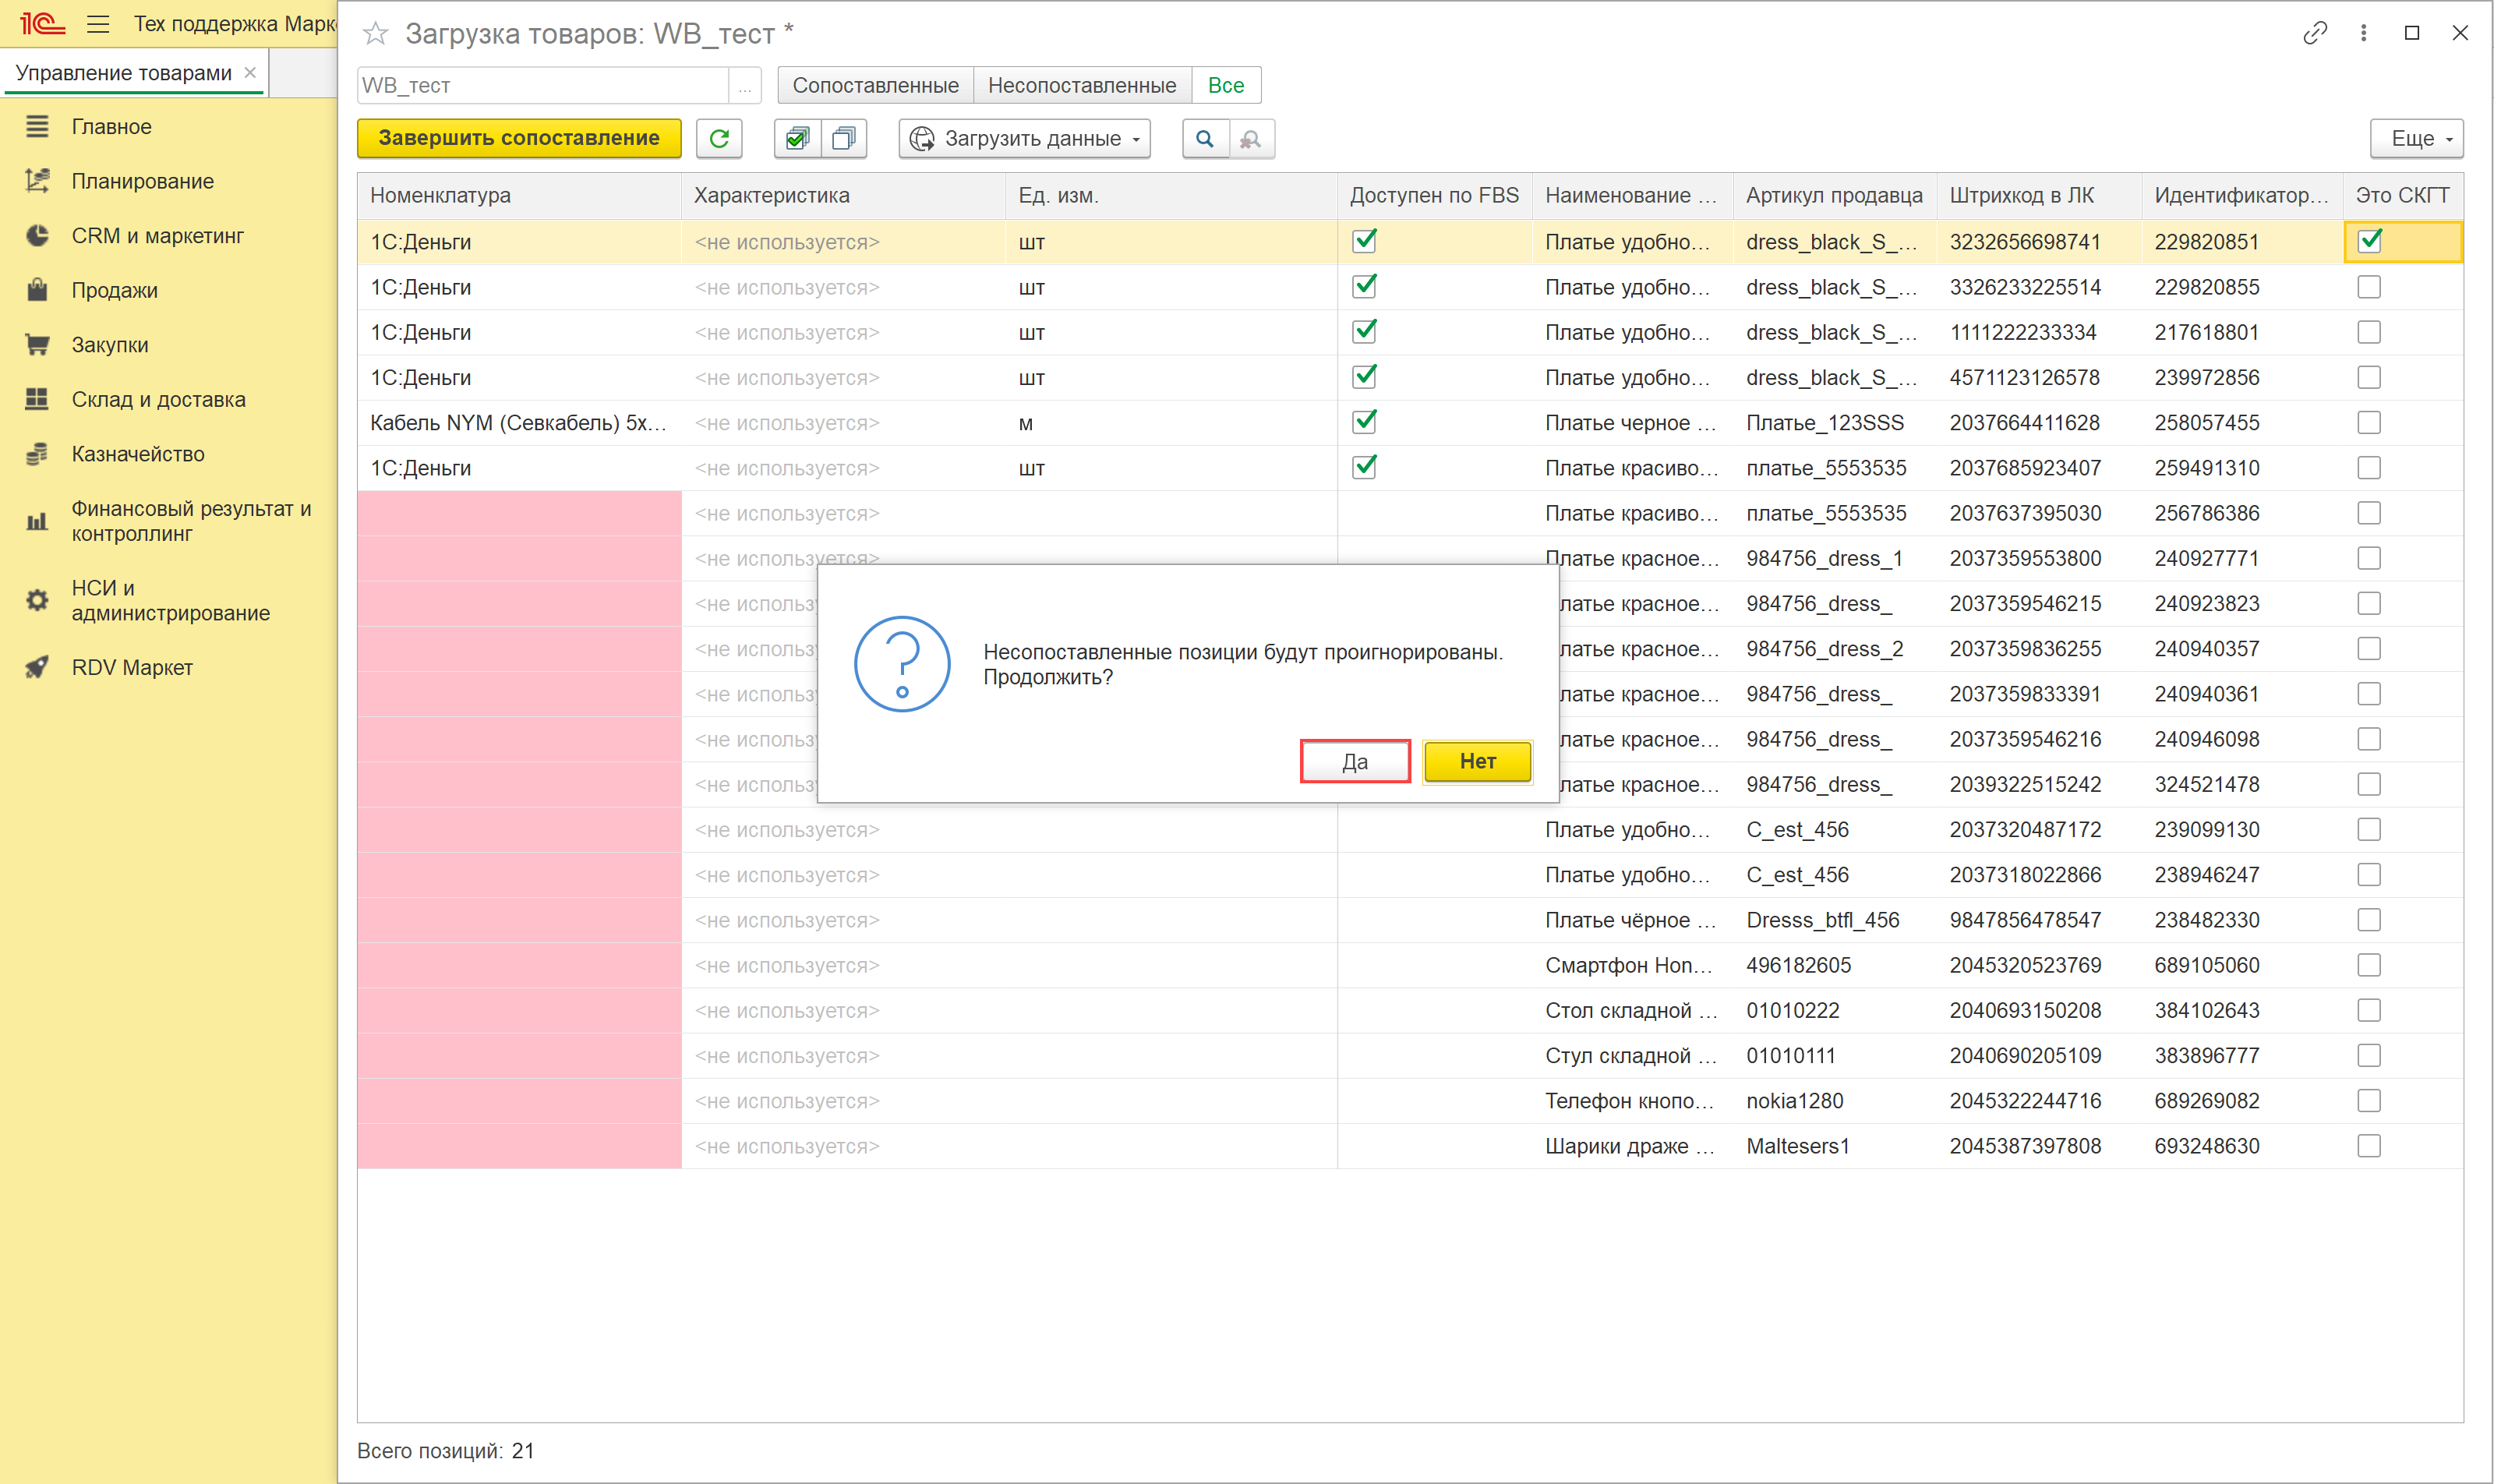Uncheck Это СКГТ in first row
Viewport: 2494px width, 1484px height.
[x=2369, y=241]
